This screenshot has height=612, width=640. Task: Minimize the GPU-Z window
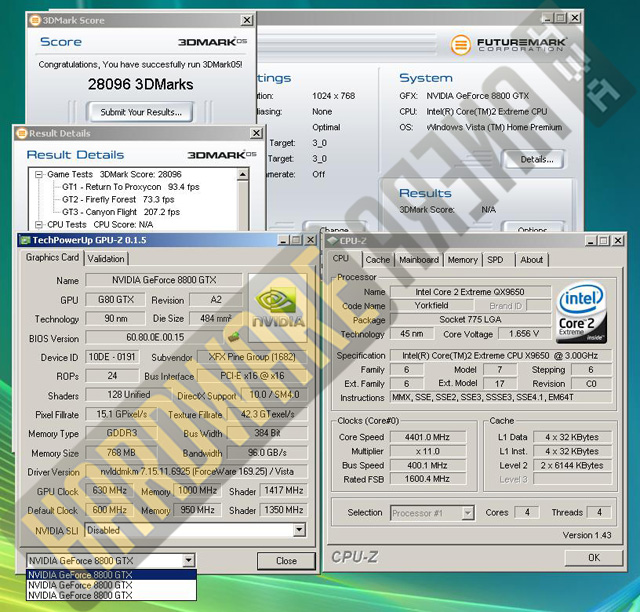coord(283,240)
